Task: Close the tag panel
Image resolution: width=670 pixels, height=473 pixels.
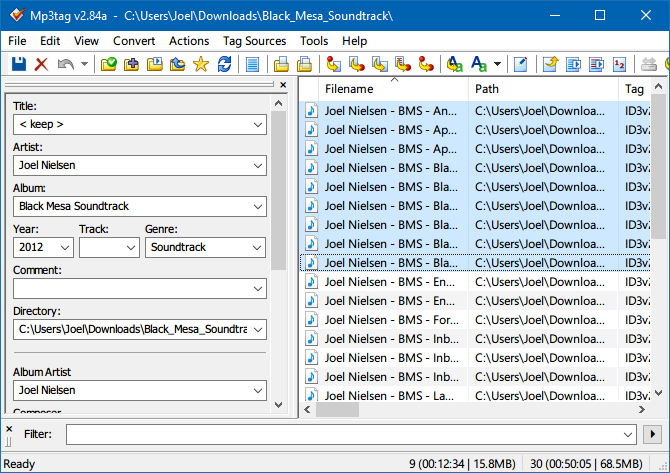Action: (x=283, y=85)
